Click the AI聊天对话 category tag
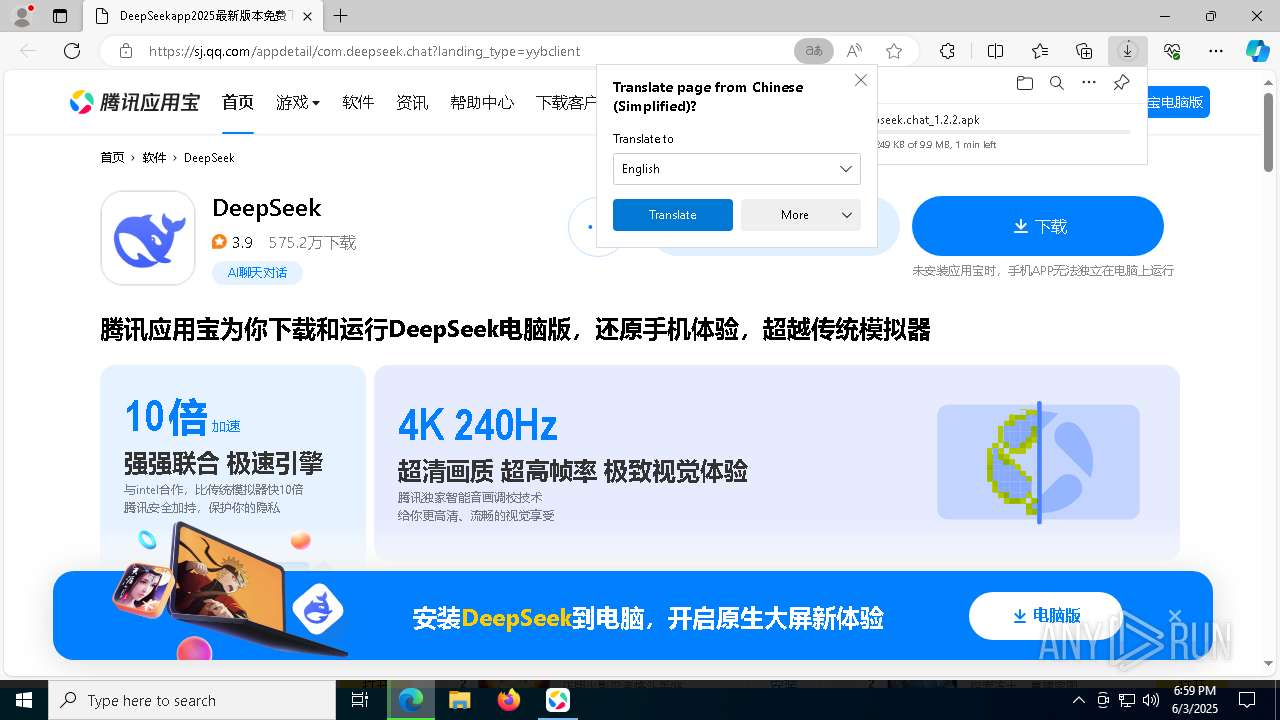 coord(257,272)
